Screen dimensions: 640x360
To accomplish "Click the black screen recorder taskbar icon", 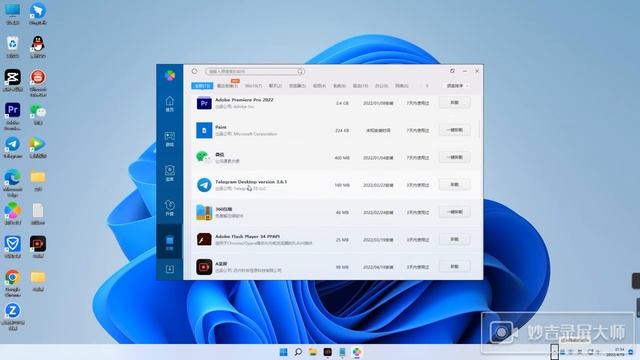I will 327,352.
